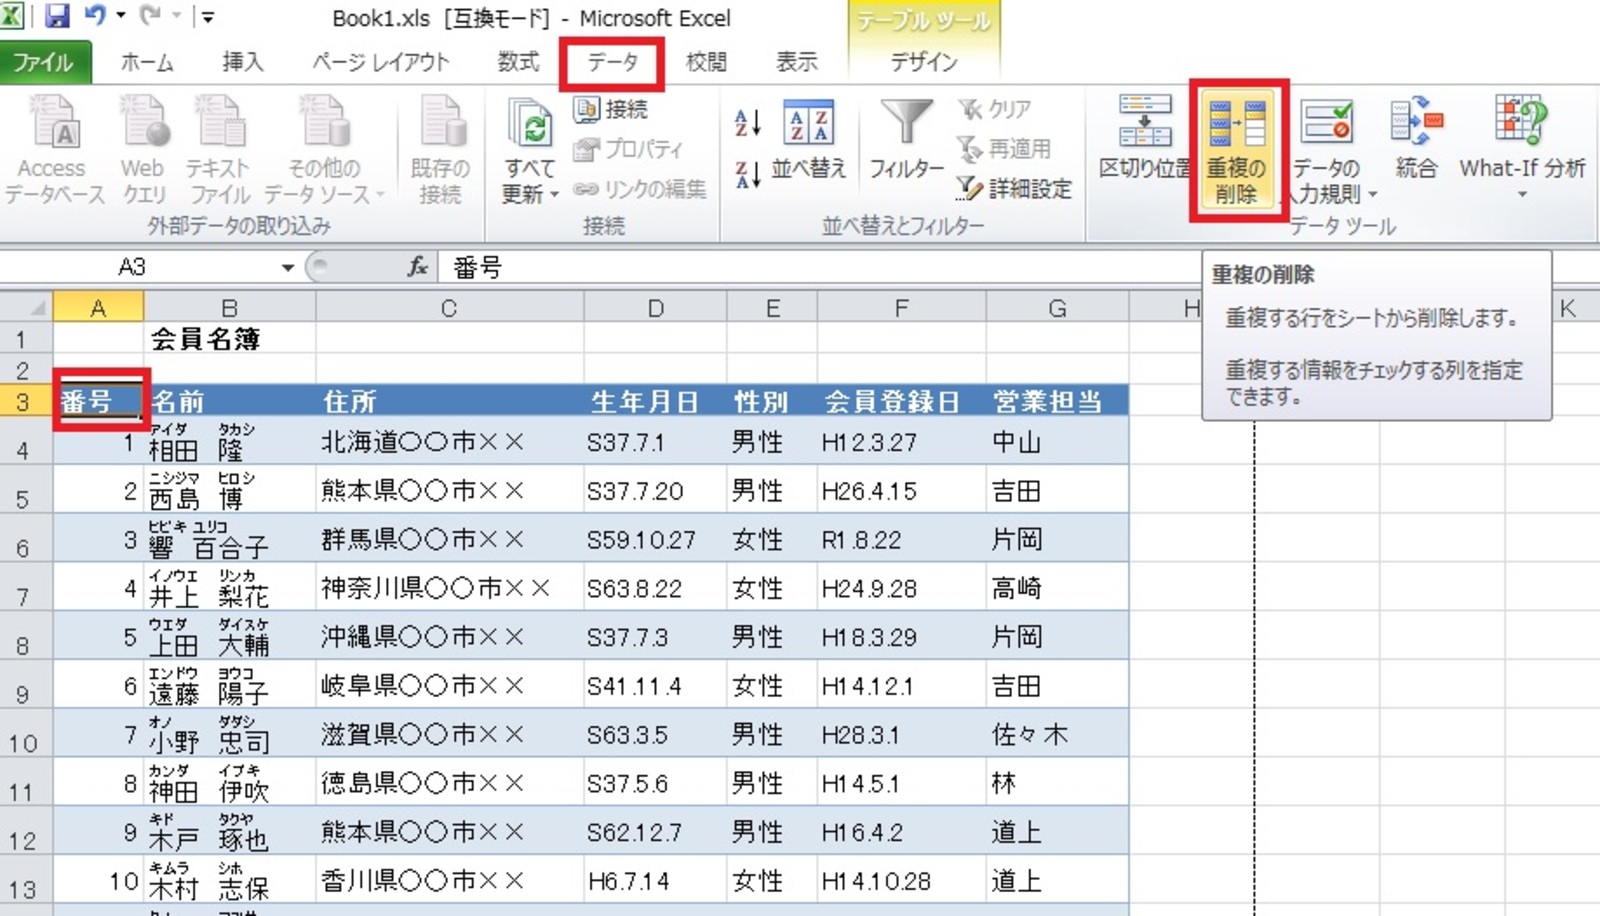
Task: Click the Undo arrow icon
Action: pyautogui.click(x=95, y=16)
